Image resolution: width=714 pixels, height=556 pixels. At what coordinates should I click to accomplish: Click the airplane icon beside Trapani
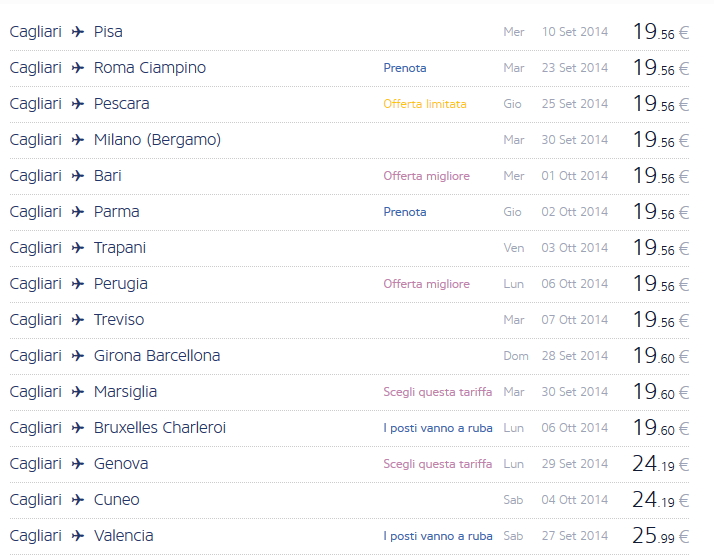[x=78, y=248]
